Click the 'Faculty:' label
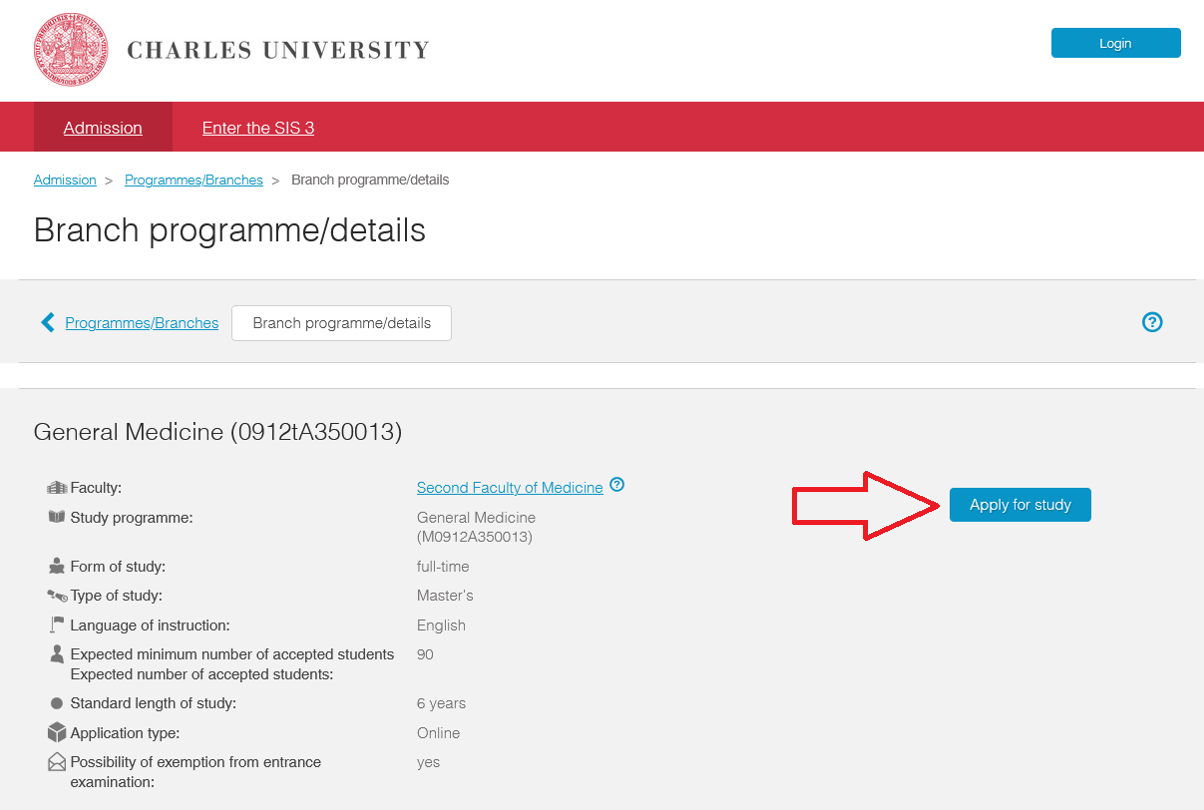This screenshot has width=1204, height=810. click(96, 488)
